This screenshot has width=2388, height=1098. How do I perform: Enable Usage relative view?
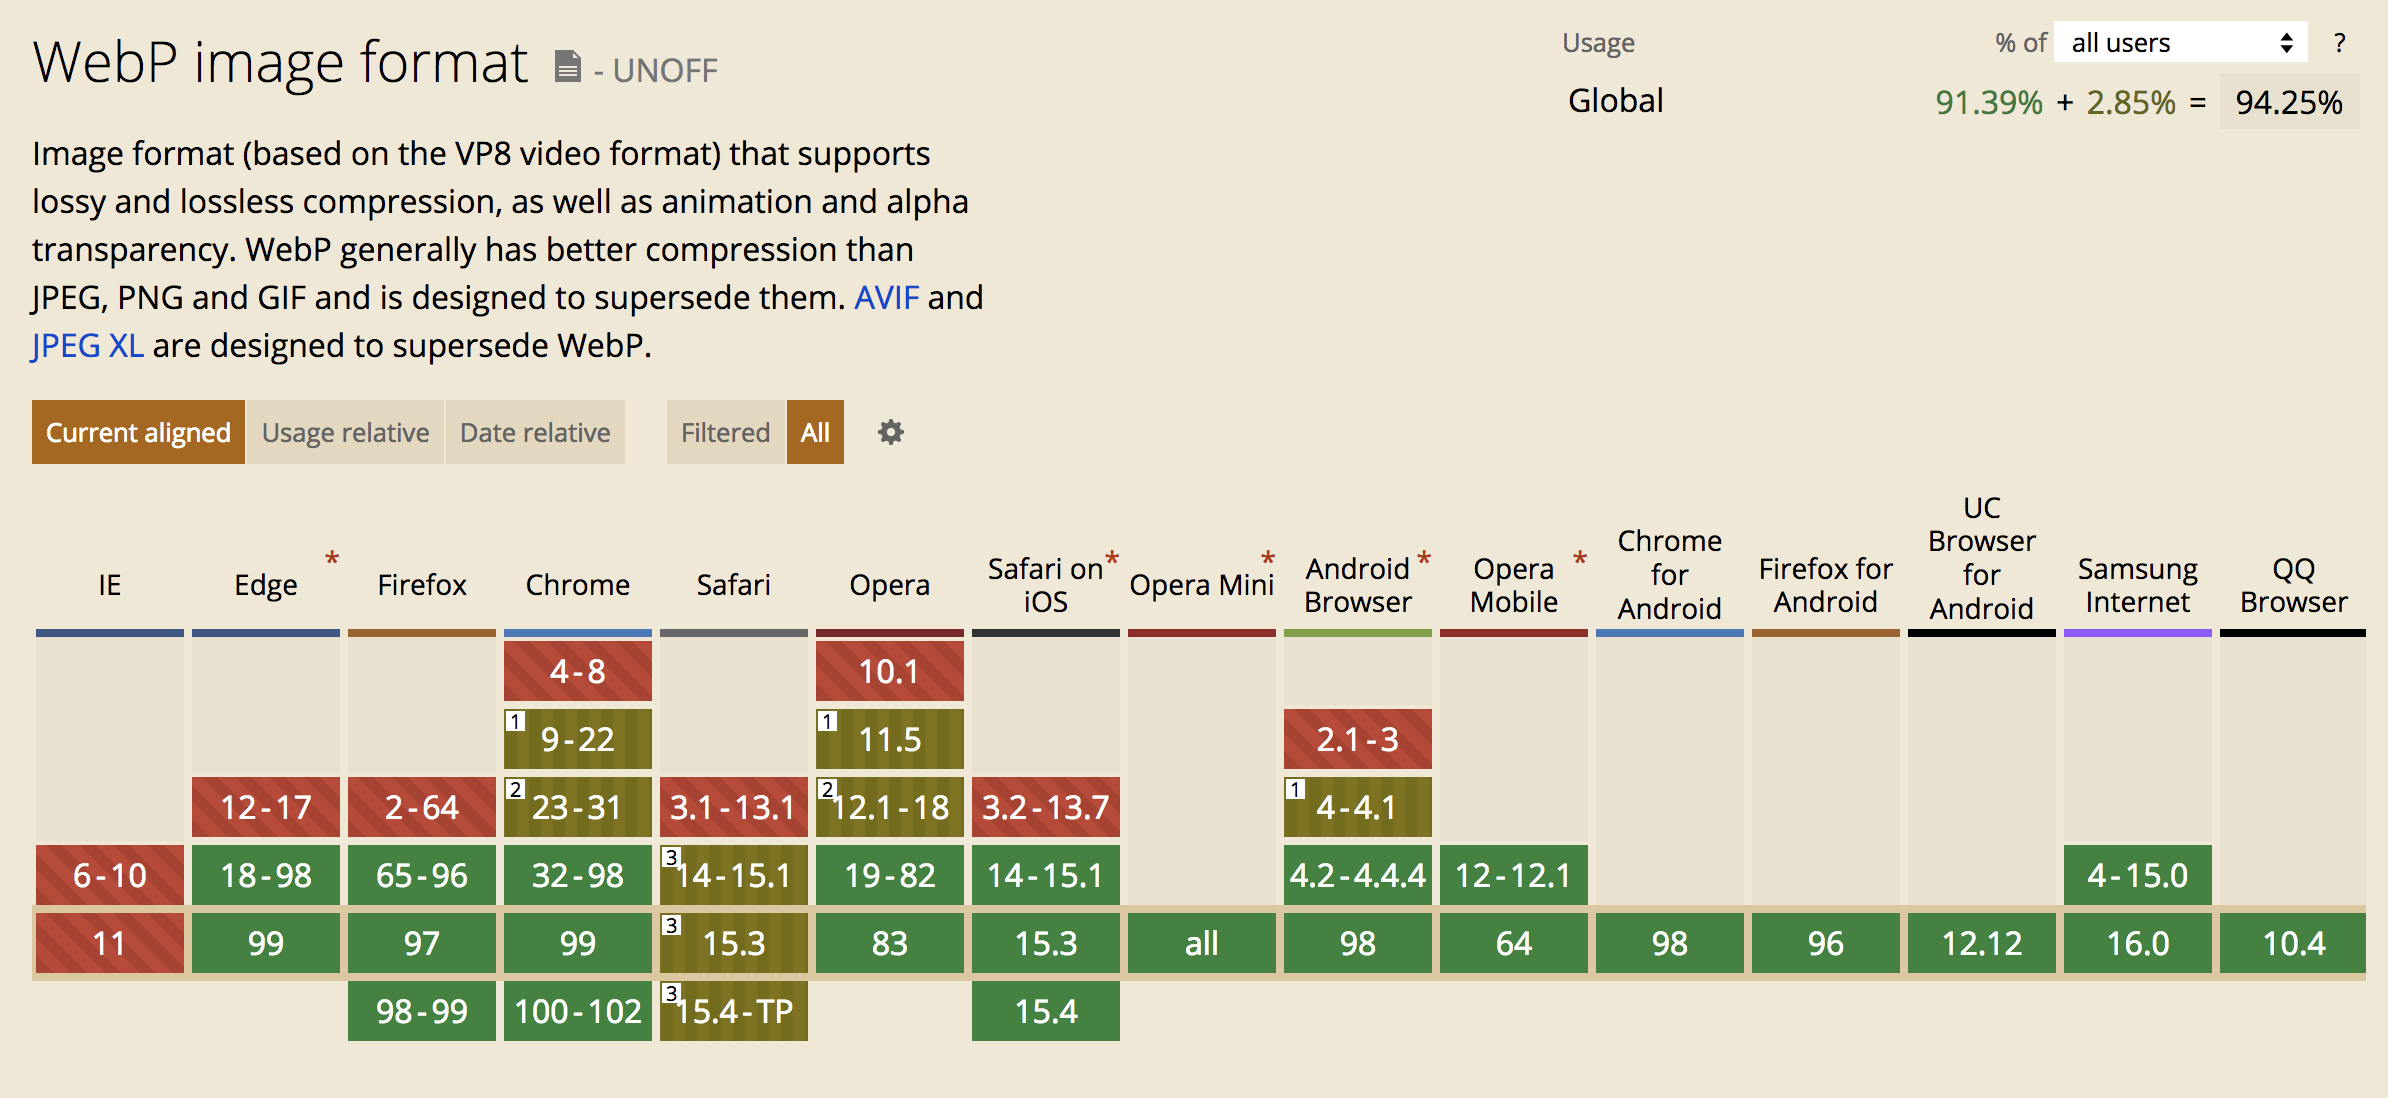[x=345, y=432]
